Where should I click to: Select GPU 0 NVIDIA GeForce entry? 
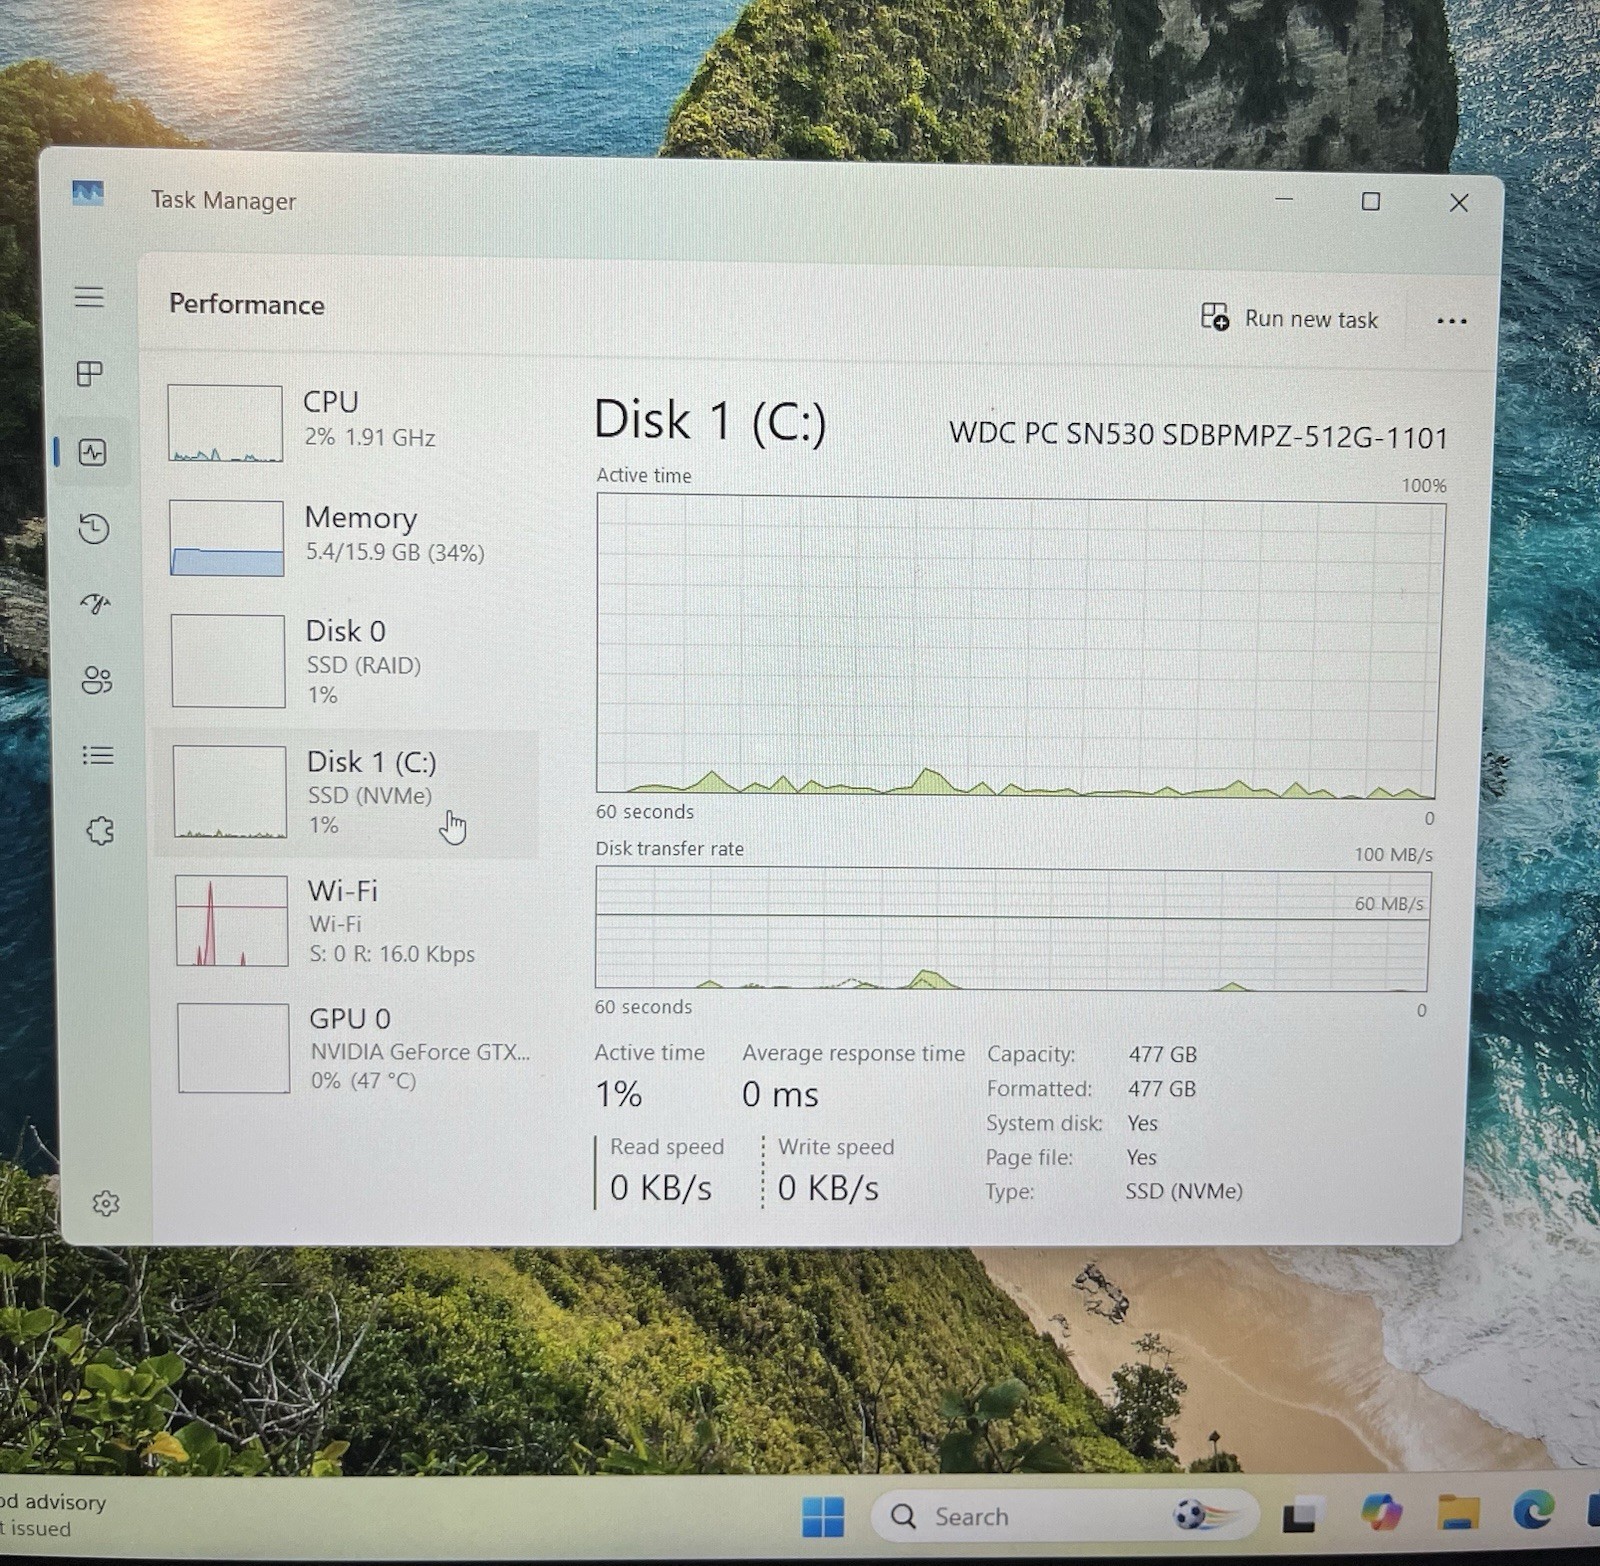pyautogui.click(x=354, y=1048)
